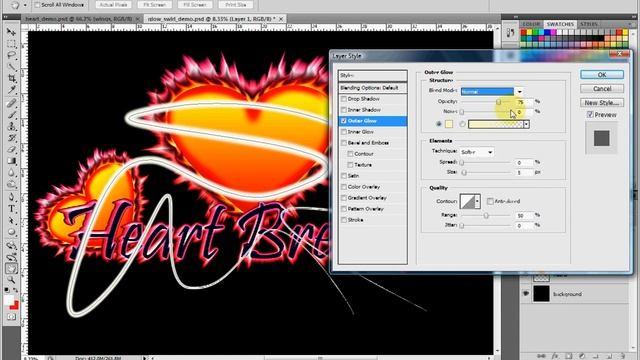640x360 pixels.
Task: Check the Anti-aliased option
Action: click(x=490, y=201)
